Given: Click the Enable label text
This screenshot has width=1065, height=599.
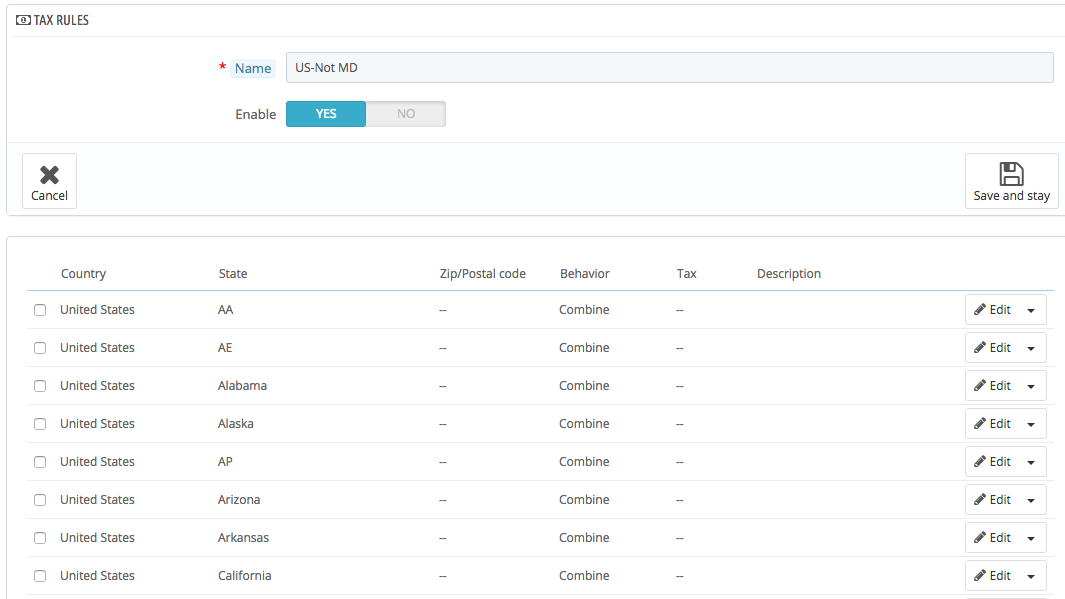Looking at the screenshot, I should click(x=255, y=115).
